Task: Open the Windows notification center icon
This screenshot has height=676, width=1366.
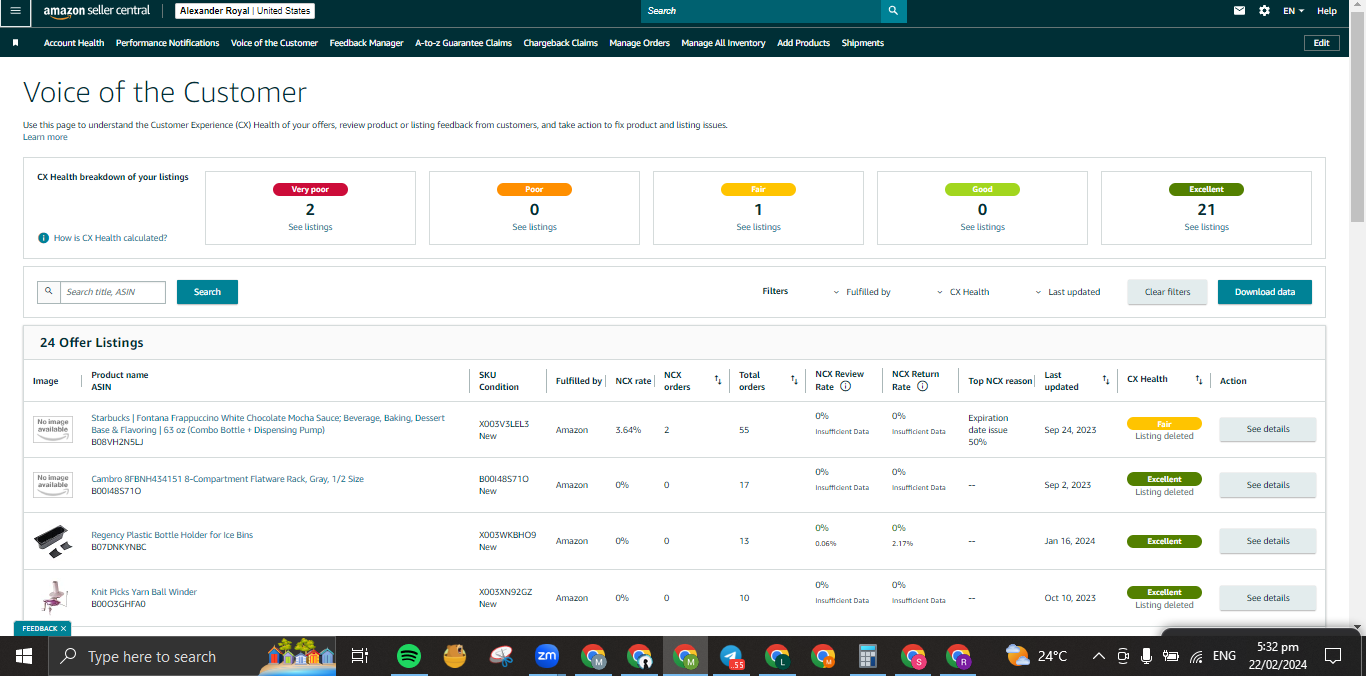Action: (1332, 656)
